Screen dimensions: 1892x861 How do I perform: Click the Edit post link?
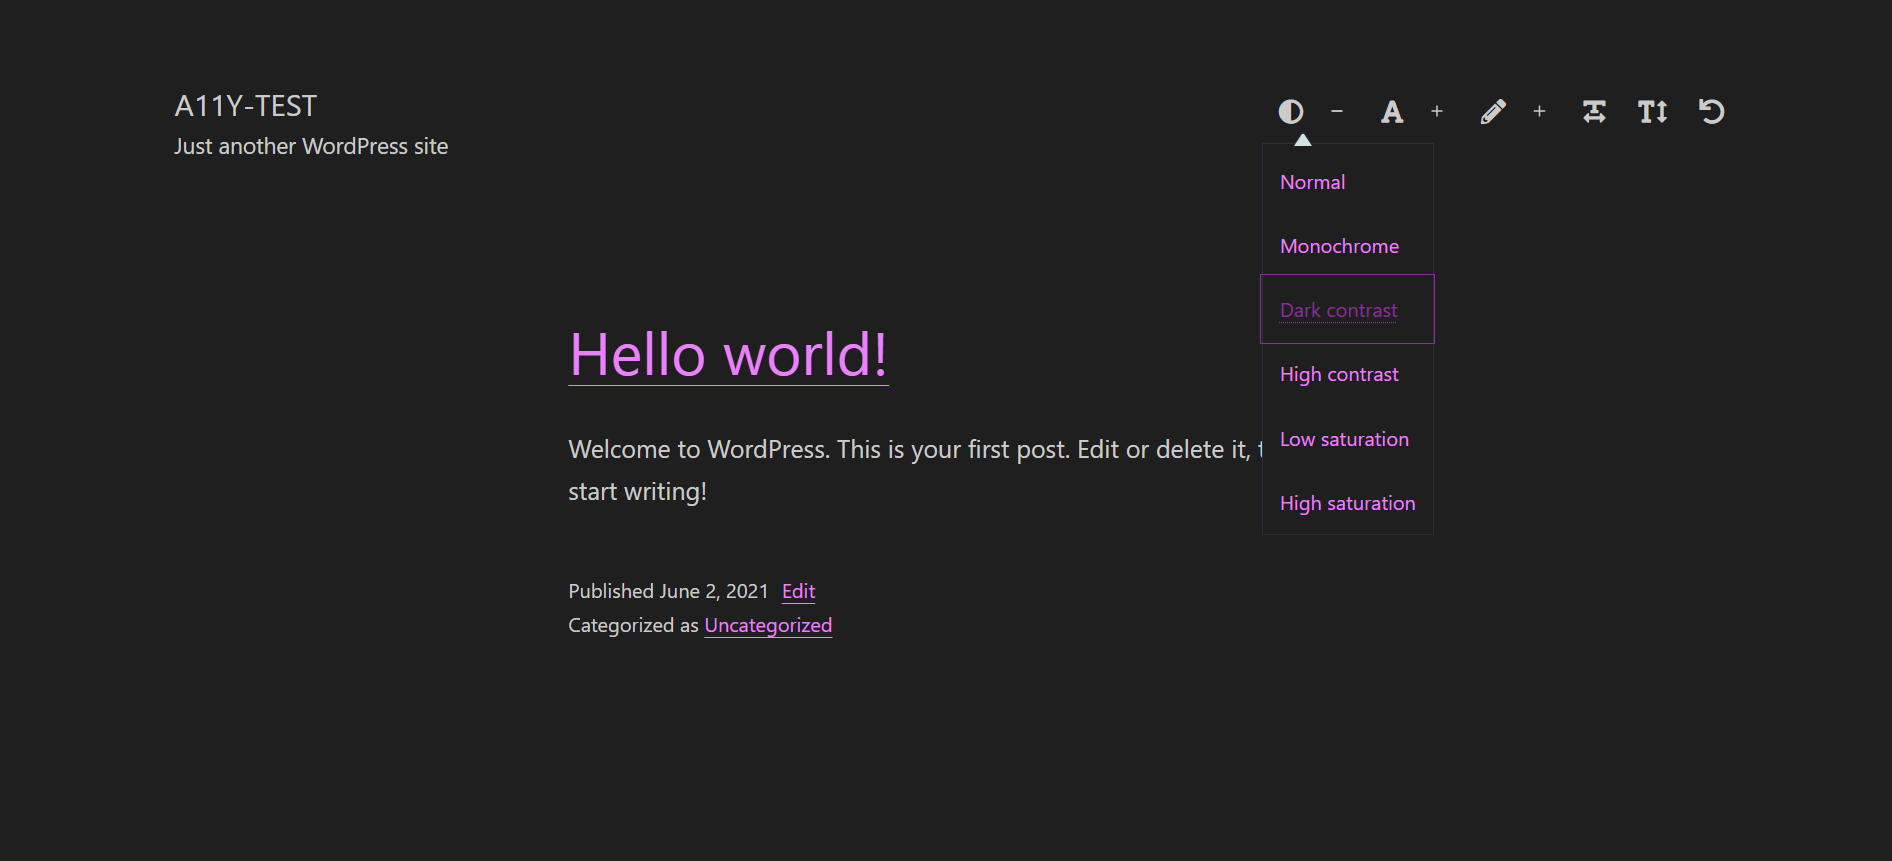798,591
